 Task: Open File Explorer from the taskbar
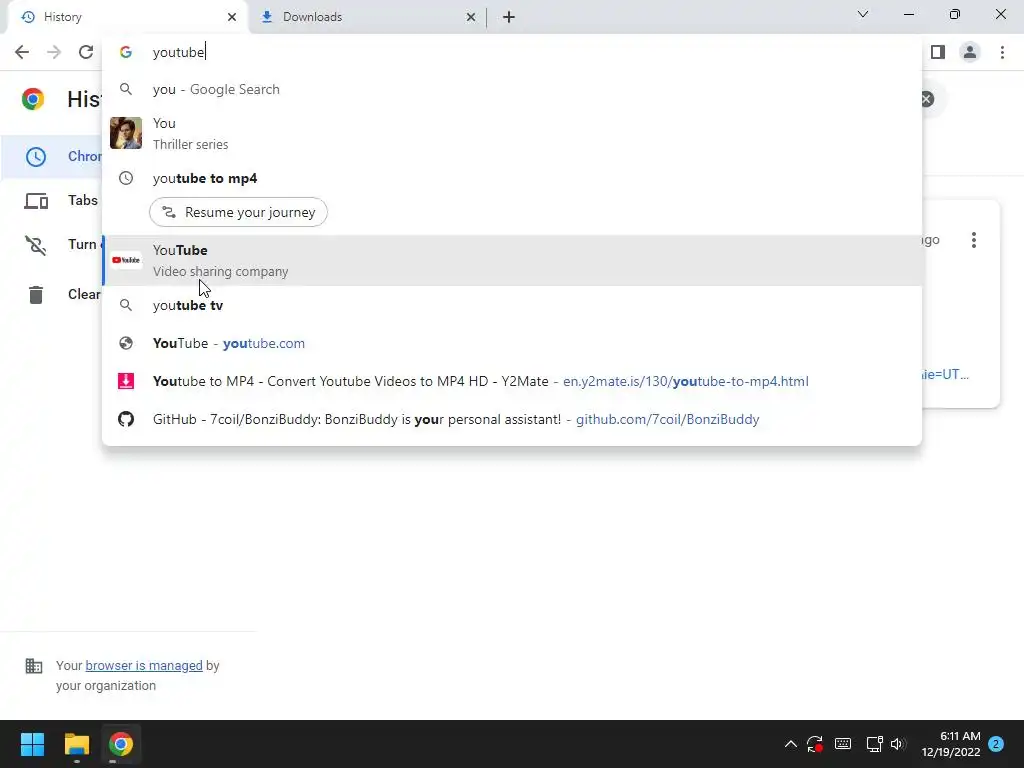tap(76, 744)
